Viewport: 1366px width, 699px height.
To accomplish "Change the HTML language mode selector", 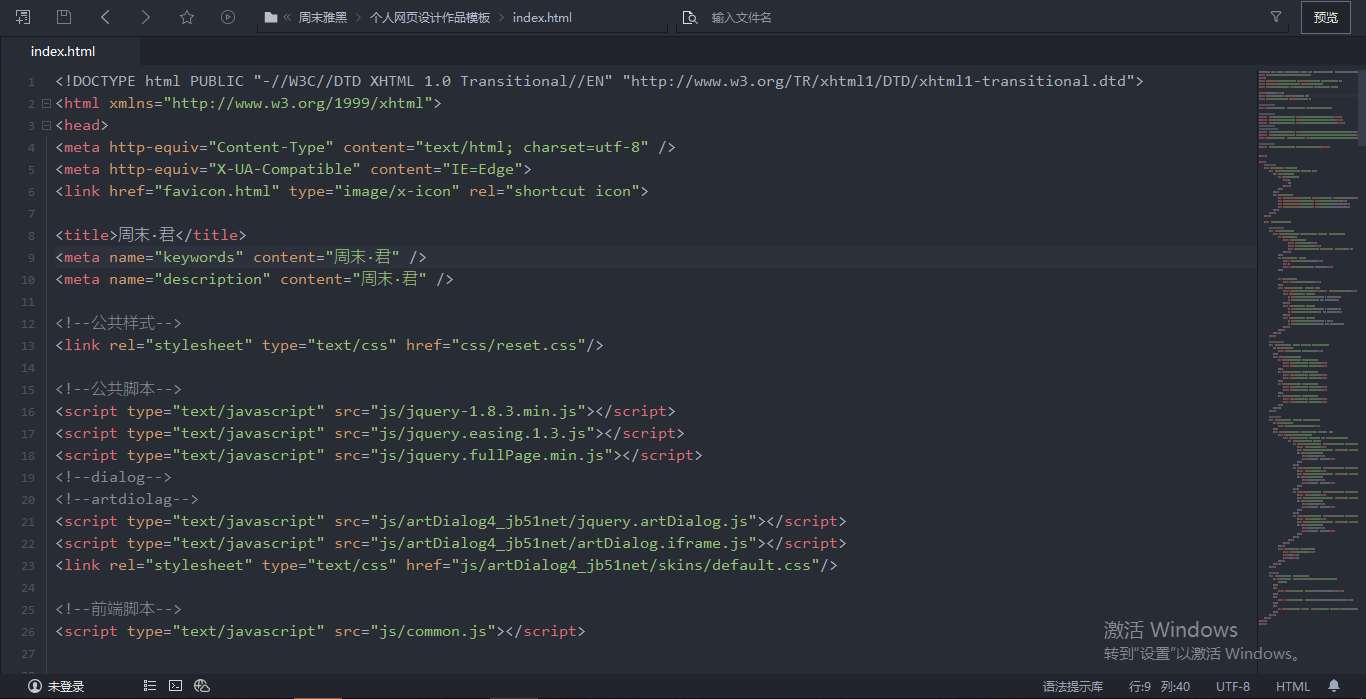I will pos(1293,686).
